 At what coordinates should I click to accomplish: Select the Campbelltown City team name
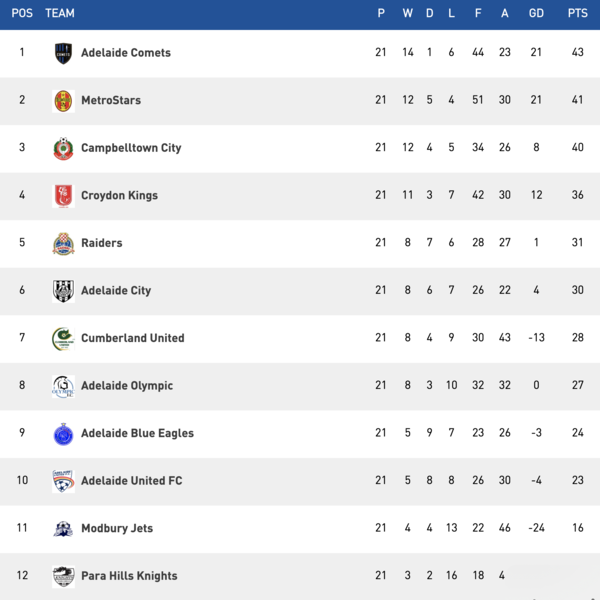click(131, 148)
